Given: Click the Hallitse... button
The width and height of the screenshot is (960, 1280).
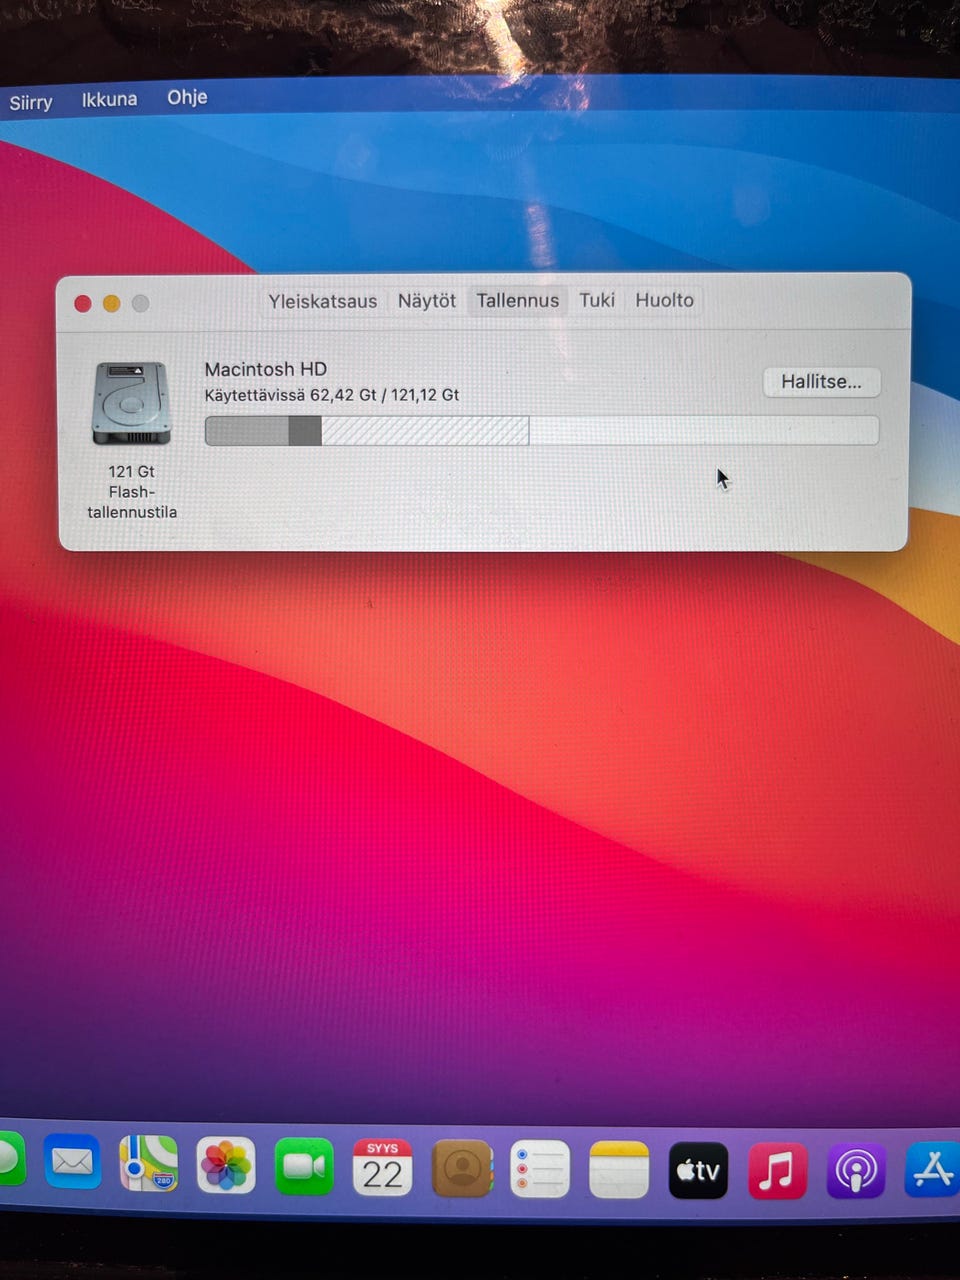Looking at the screenshot, I should point(821,382).
